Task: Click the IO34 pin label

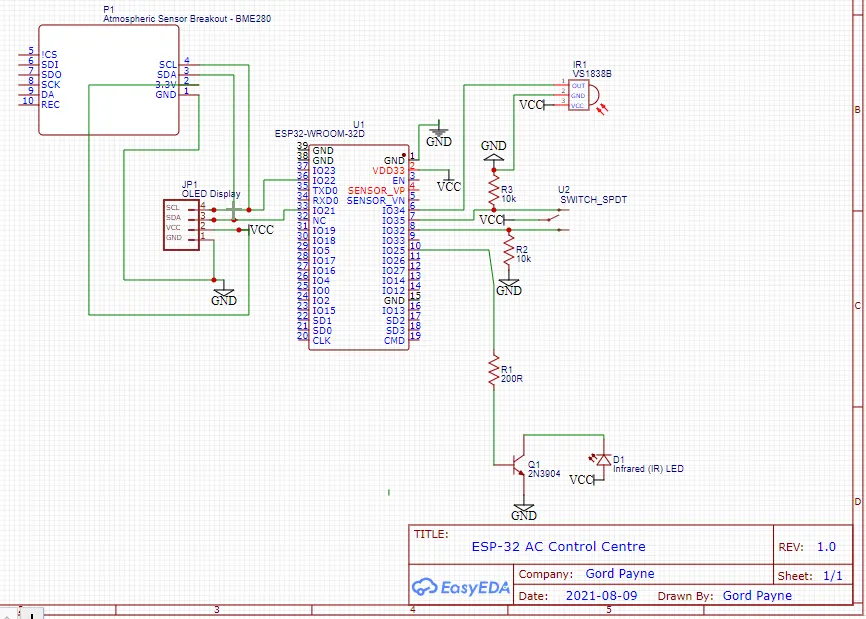Action: [x=394, y=210]
